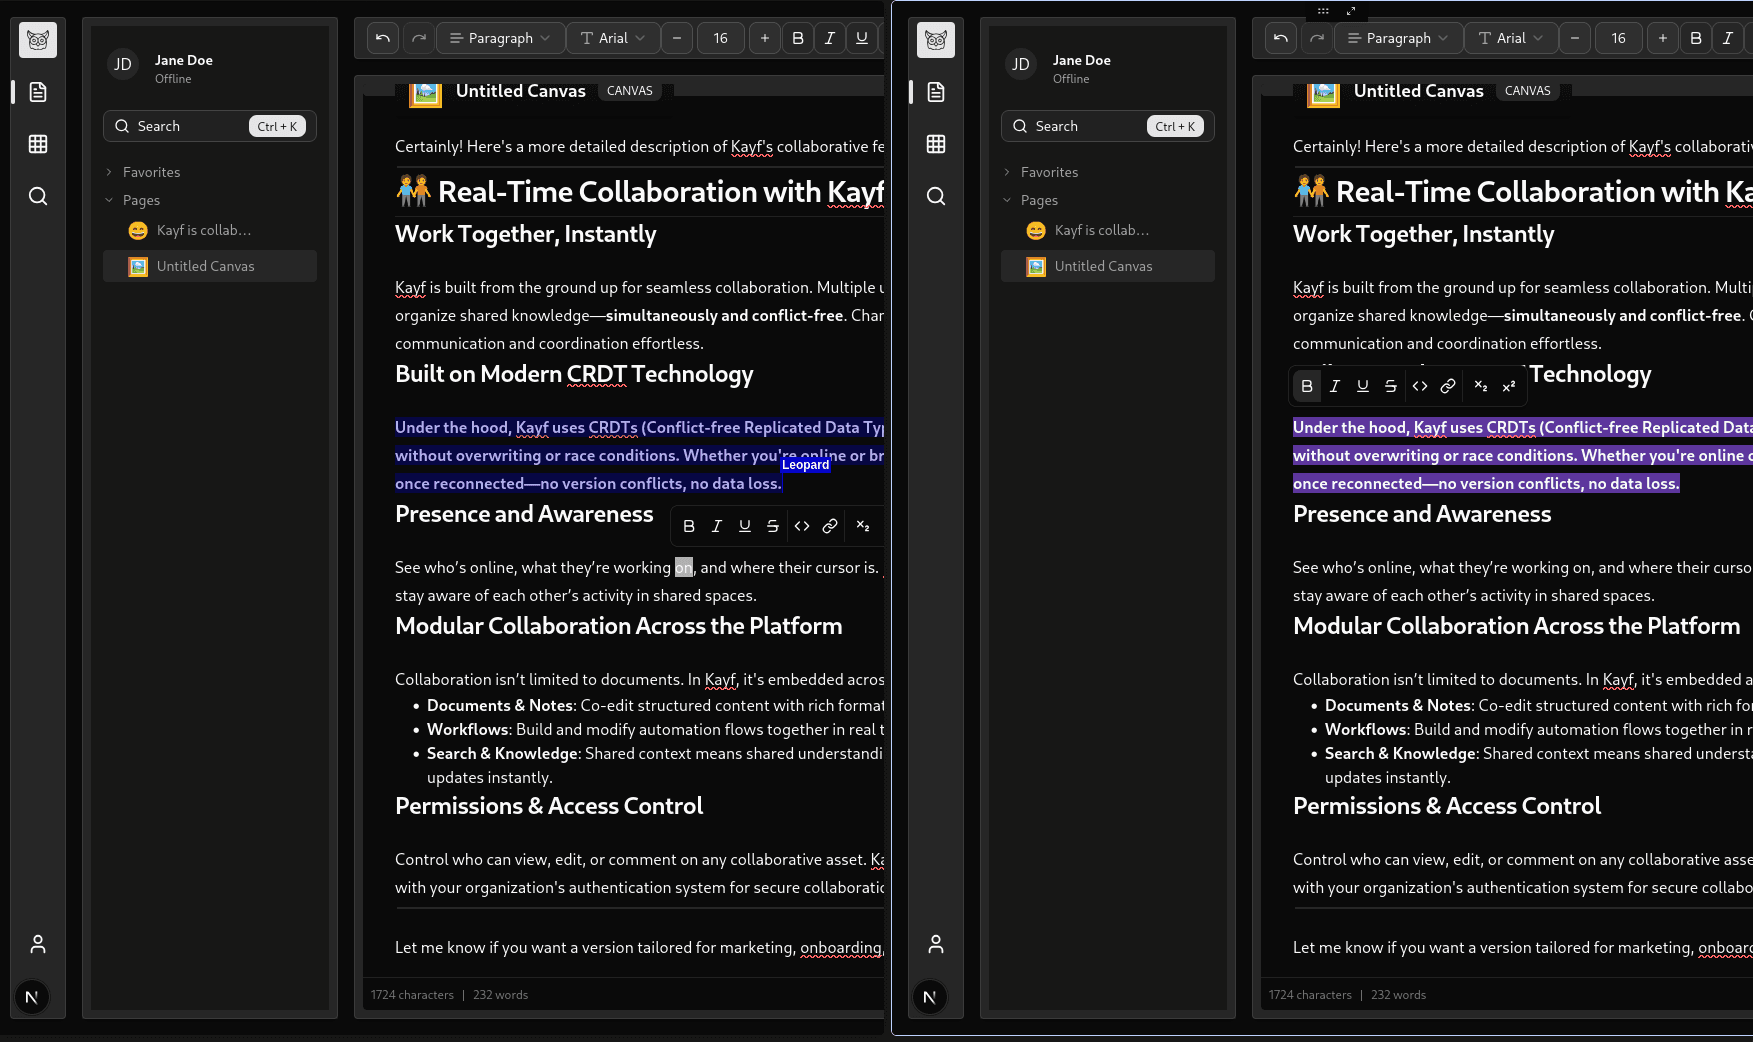
Task: Decrease font size in left window toolbar
Action: click(677, 38)
